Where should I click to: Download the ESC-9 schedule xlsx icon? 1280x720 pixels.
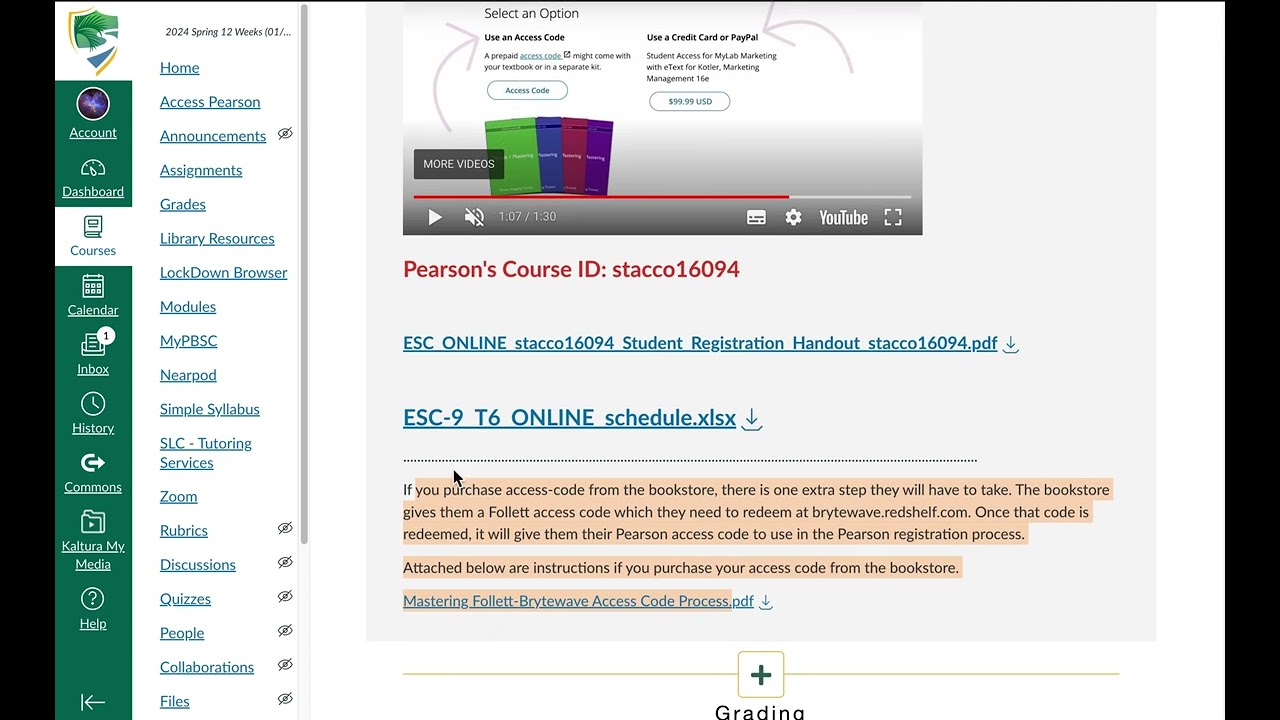point(751,419)
